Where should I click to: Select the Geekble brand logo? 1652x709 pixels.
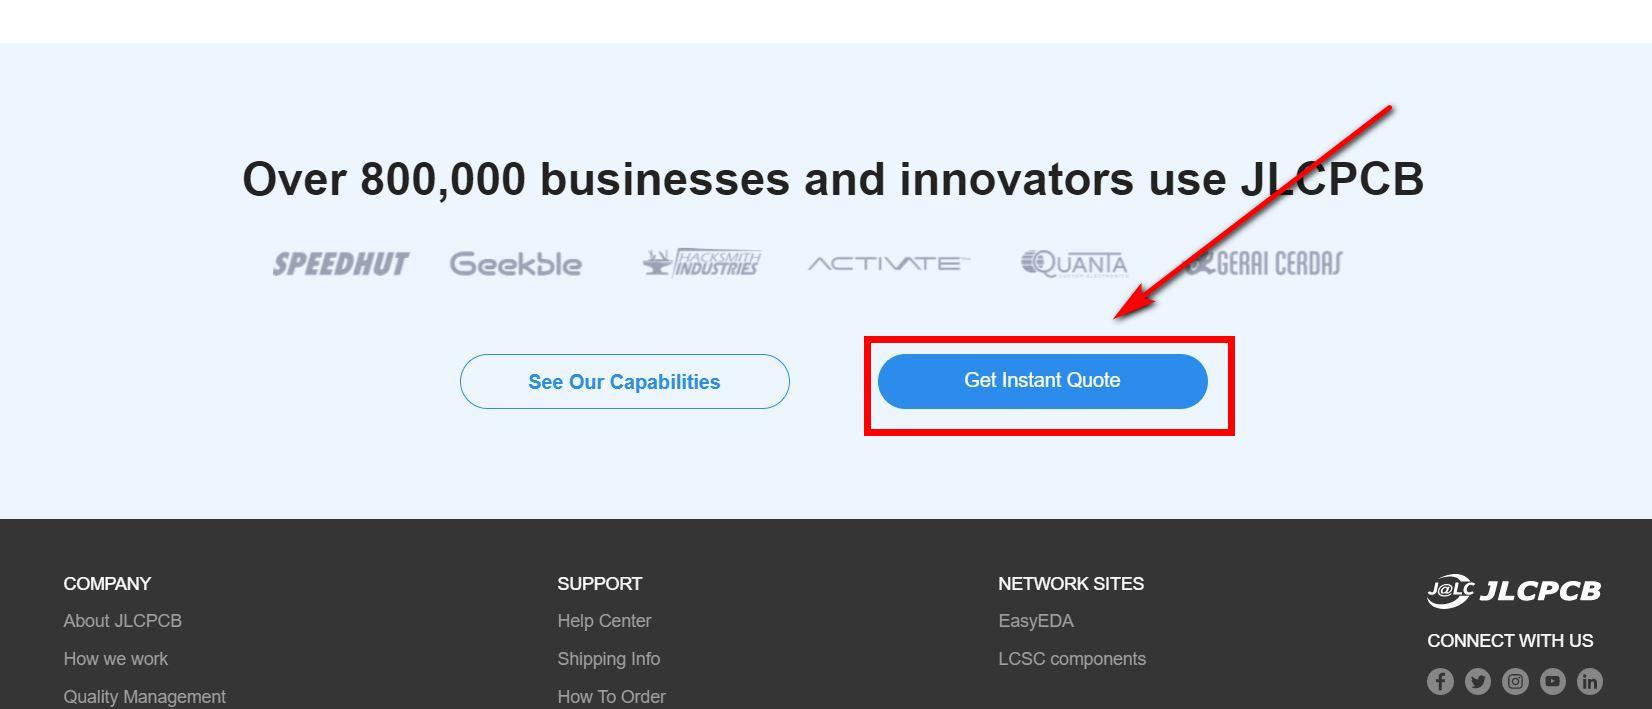(516, 264)
